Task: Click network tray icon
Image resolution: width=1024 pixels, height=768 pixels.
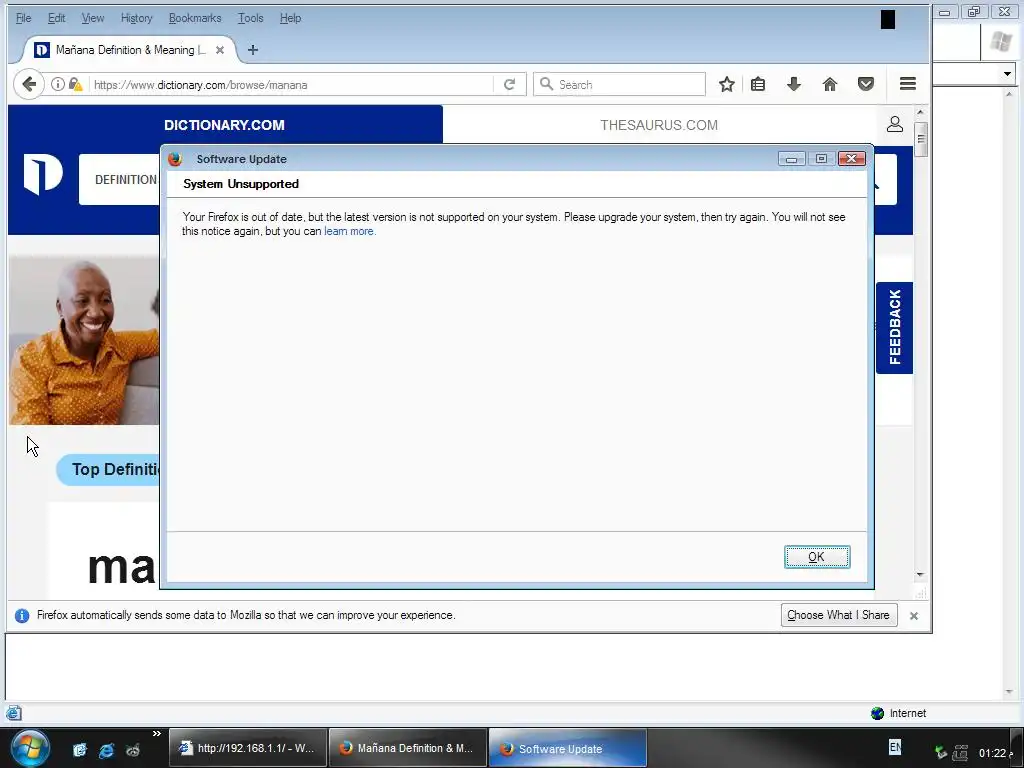Action: (x=960, y=752)
